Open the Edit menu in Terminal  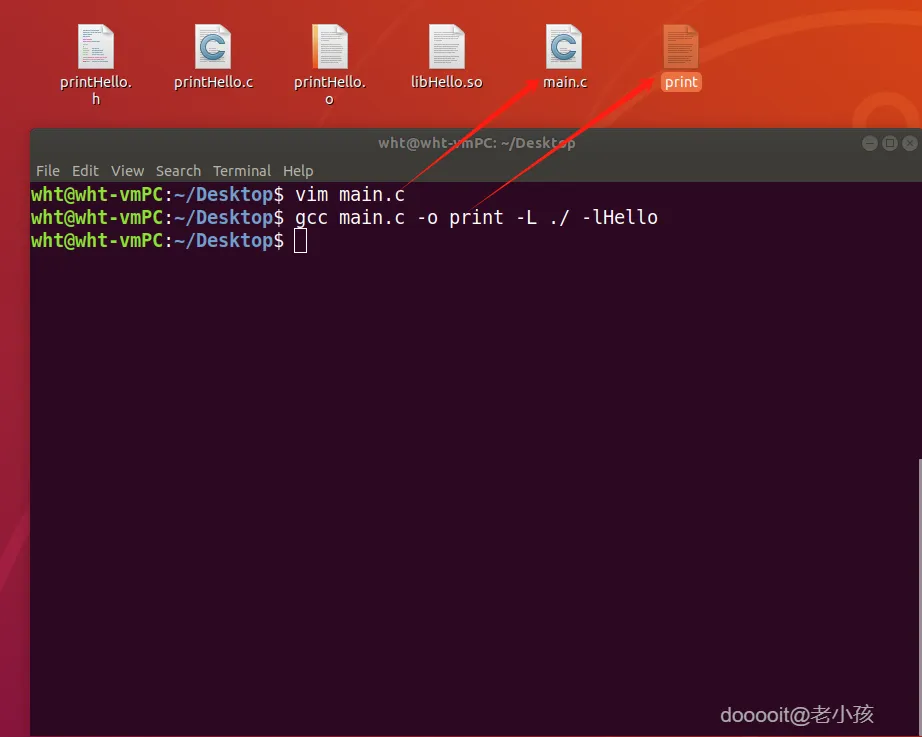(85, 171)
